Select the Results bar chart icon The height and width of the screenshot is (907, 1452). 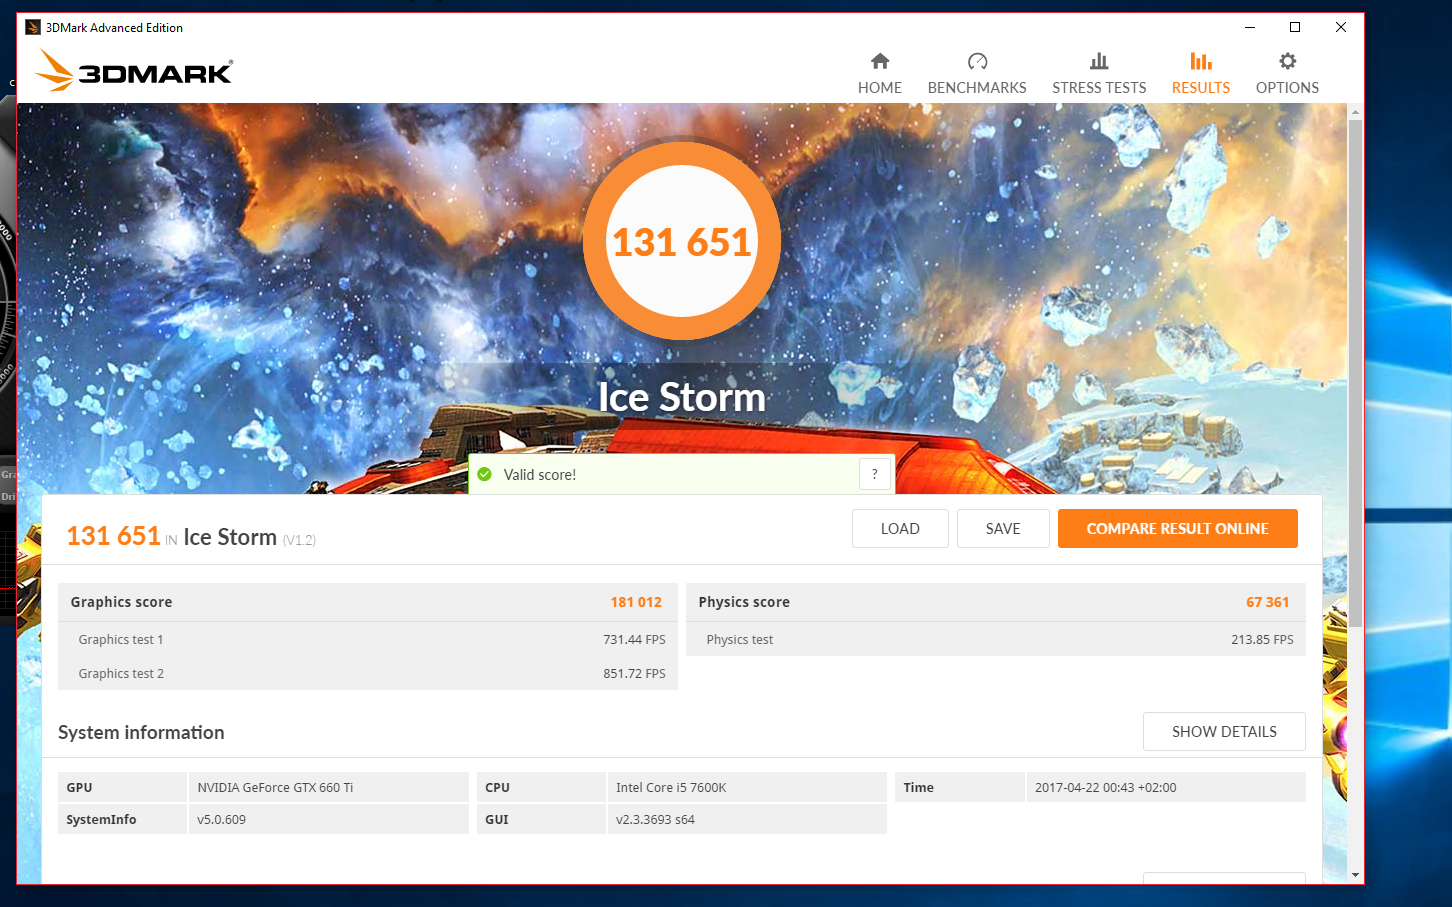1201,61
